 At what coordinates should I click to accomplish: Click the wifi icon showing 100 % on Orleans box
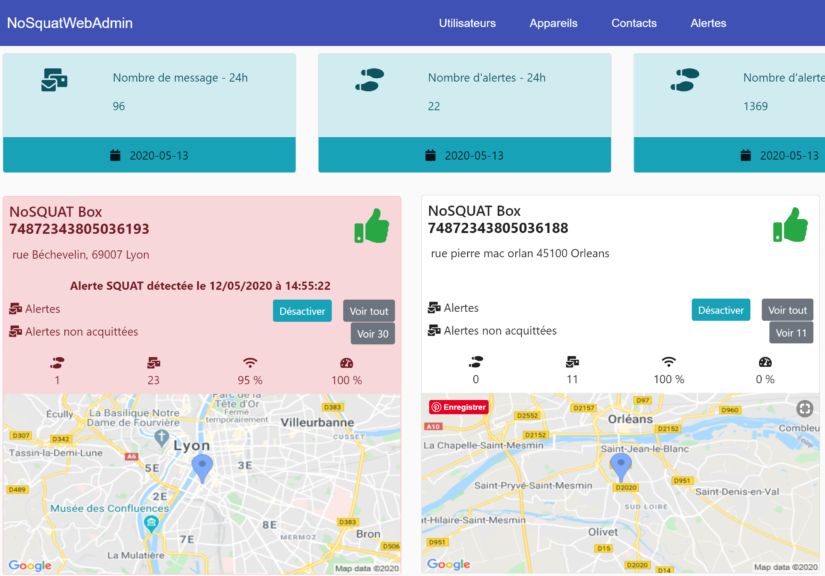tap(668, 362)
